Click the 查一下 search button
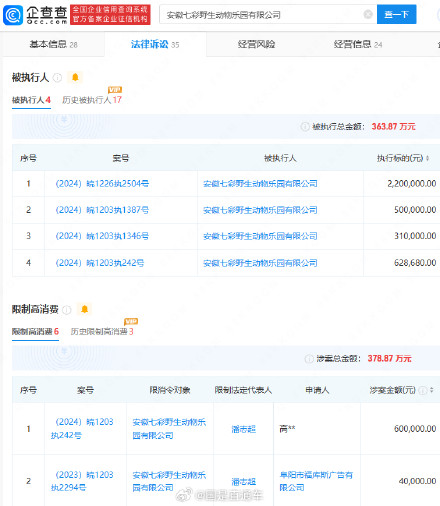 pos(396,14)
